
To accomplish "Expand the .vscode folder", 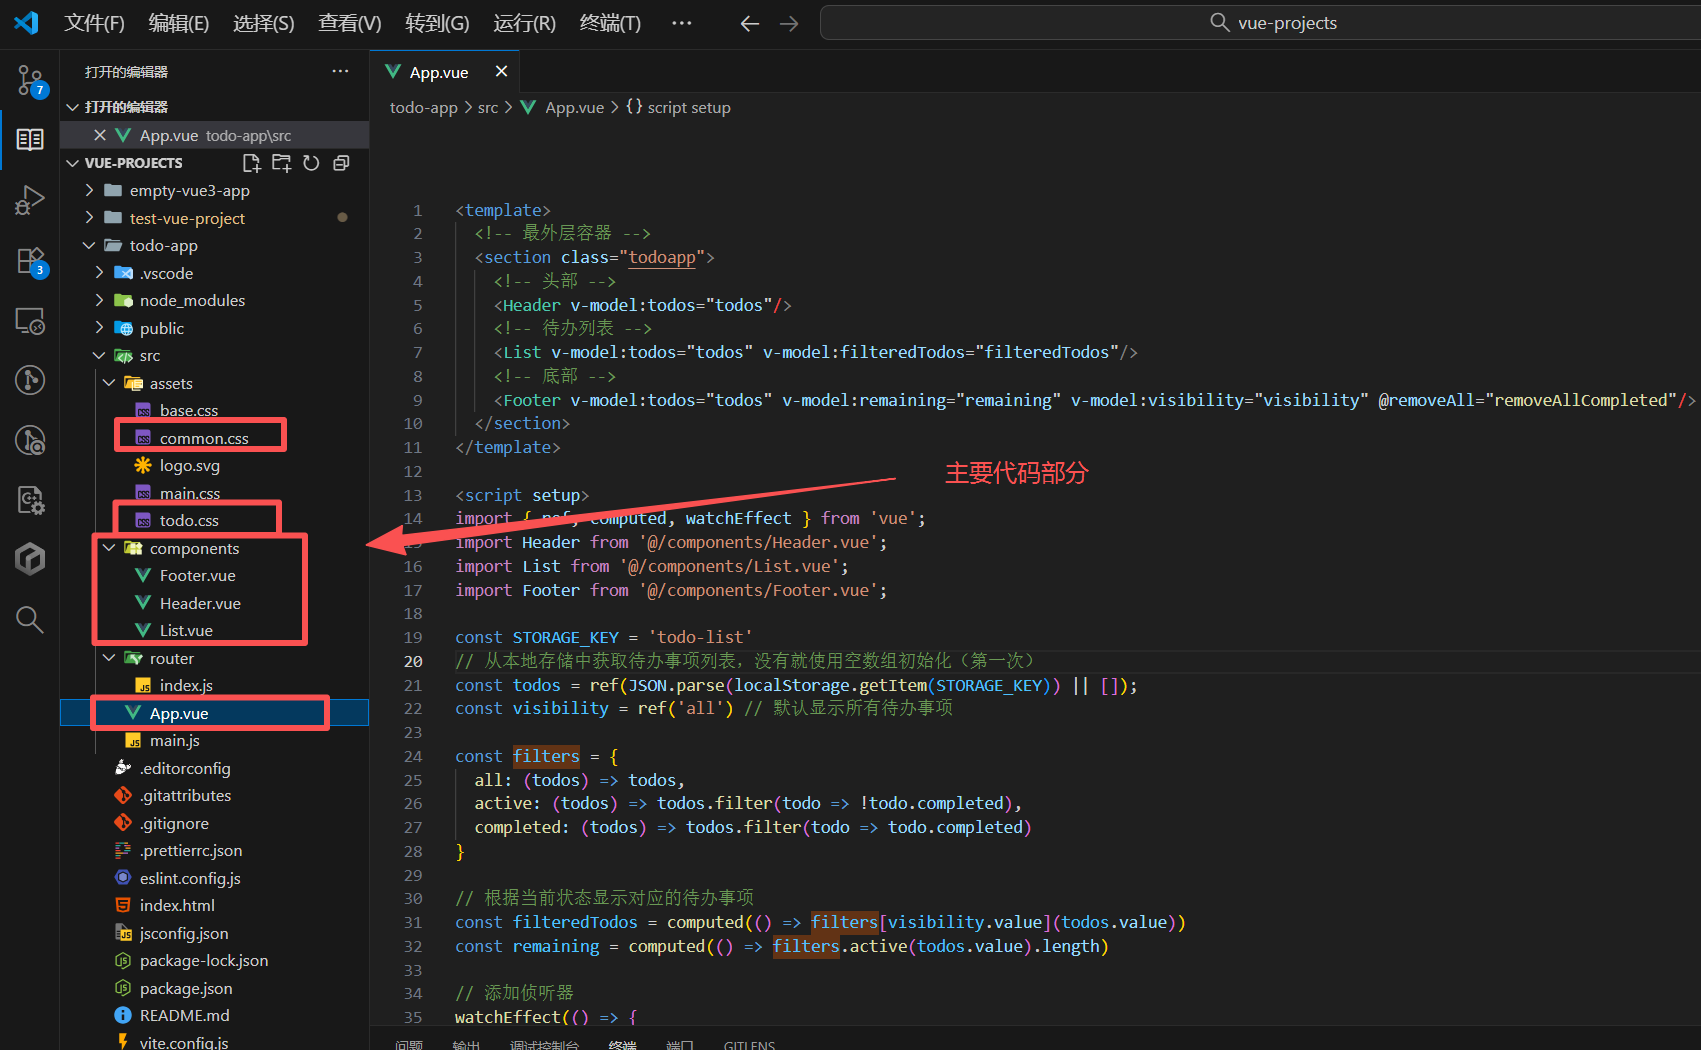I will coord(166,273).
